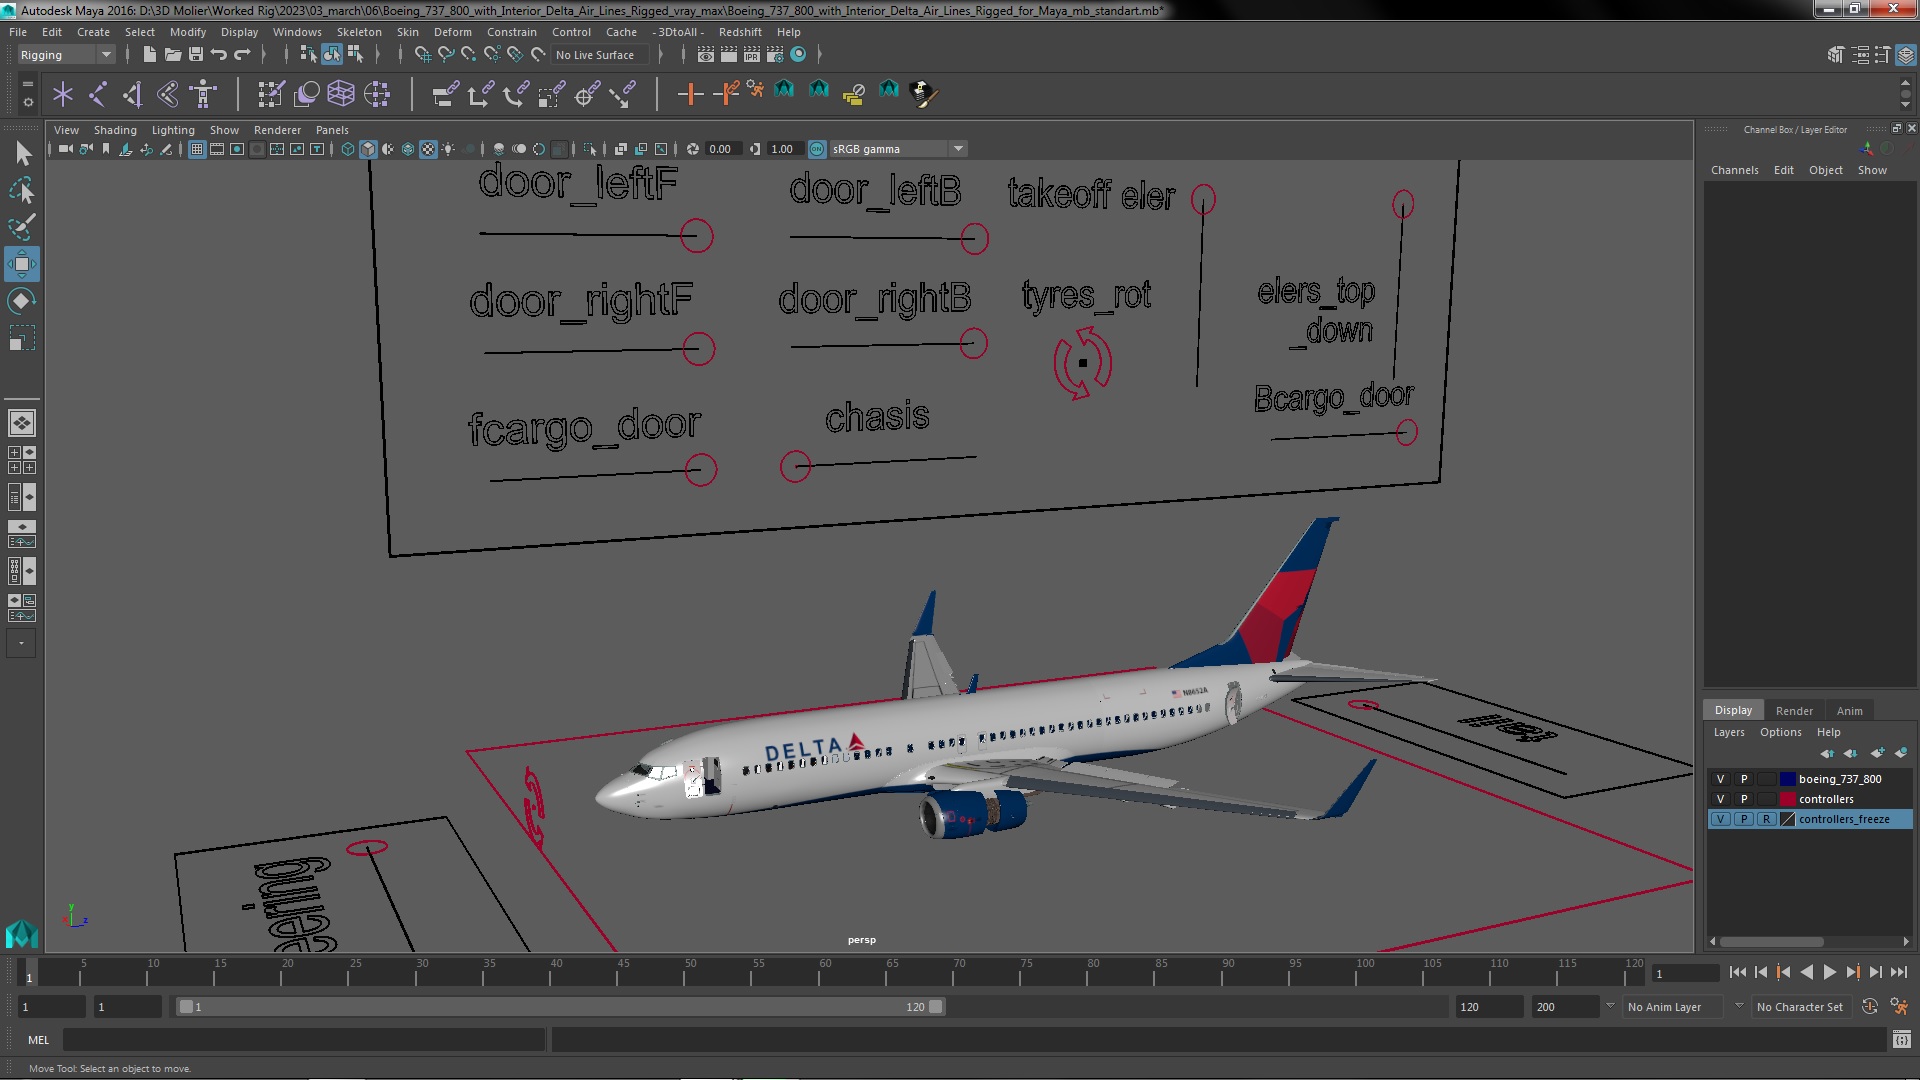Click the current frame input field
The image size is (1920, 1080).
[x=1684, y=973]
